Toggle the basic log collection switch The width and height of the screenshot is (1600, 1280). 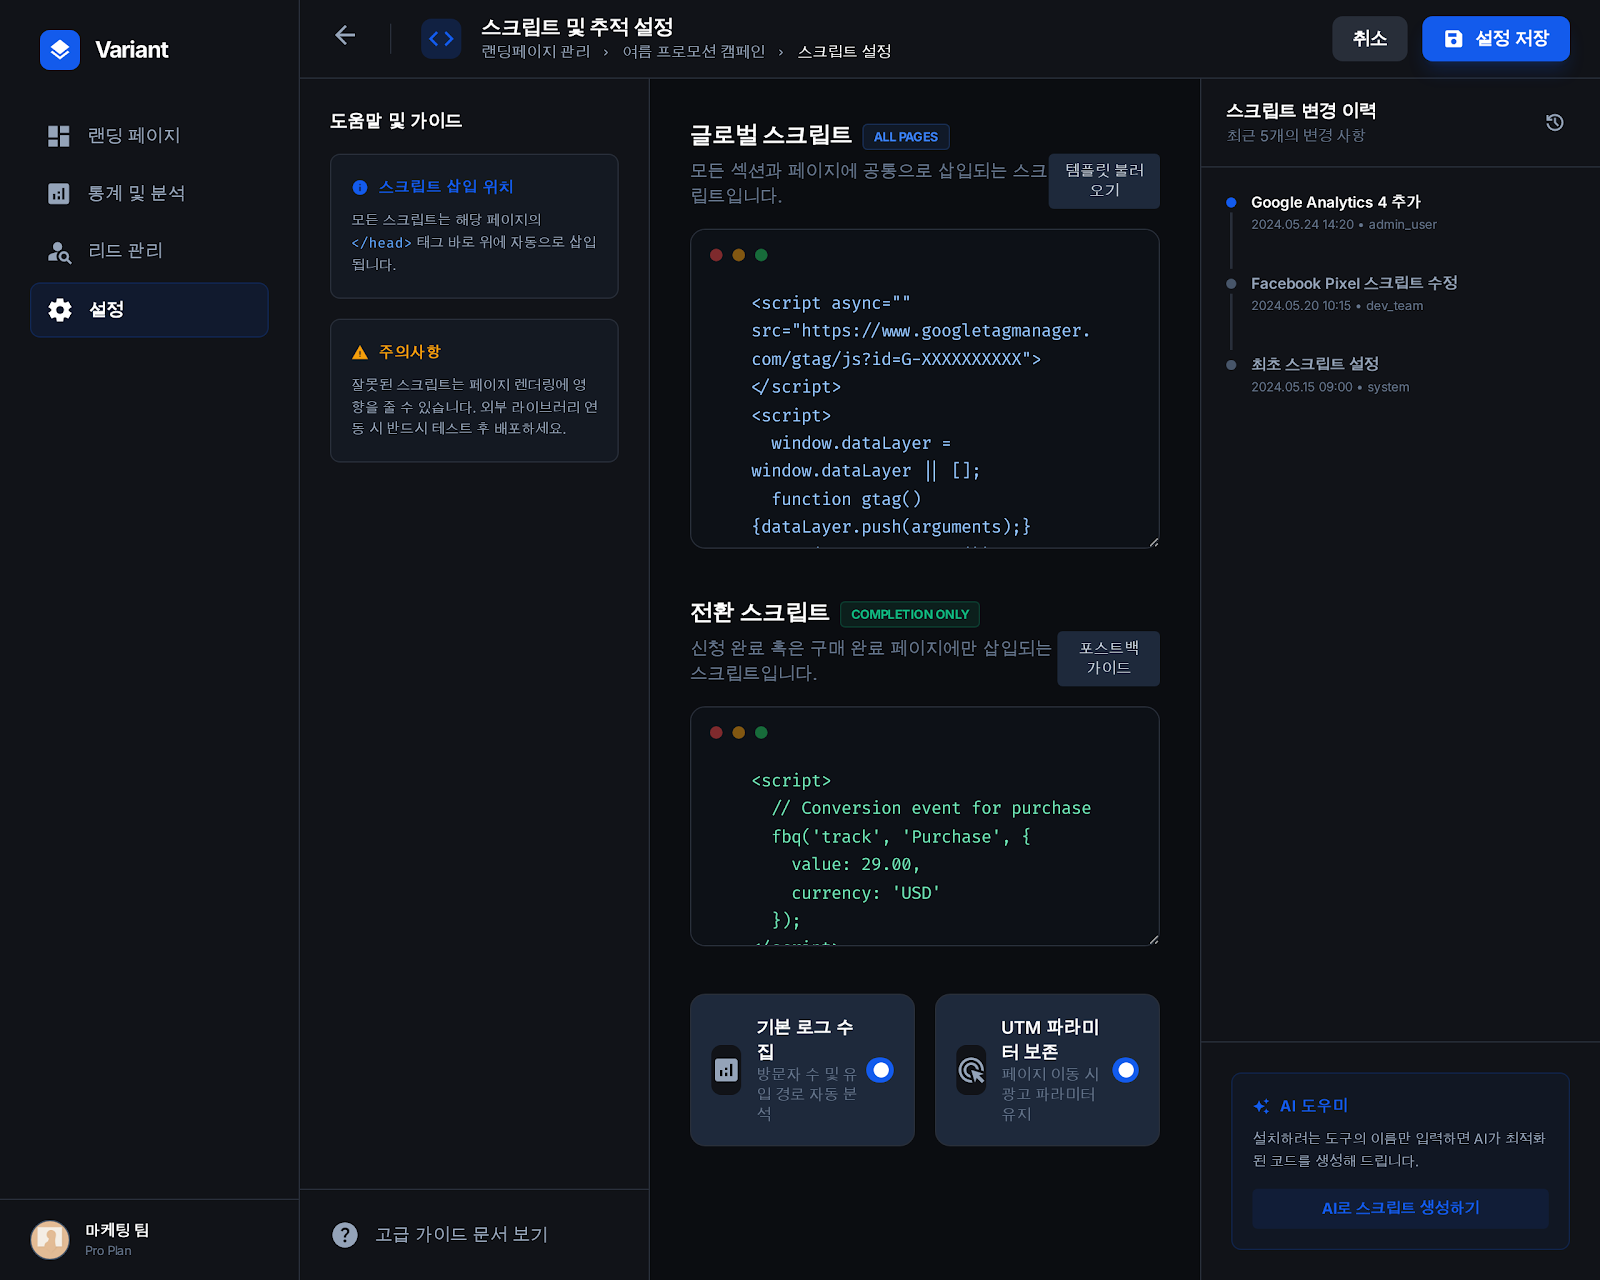click(880, 1070)
